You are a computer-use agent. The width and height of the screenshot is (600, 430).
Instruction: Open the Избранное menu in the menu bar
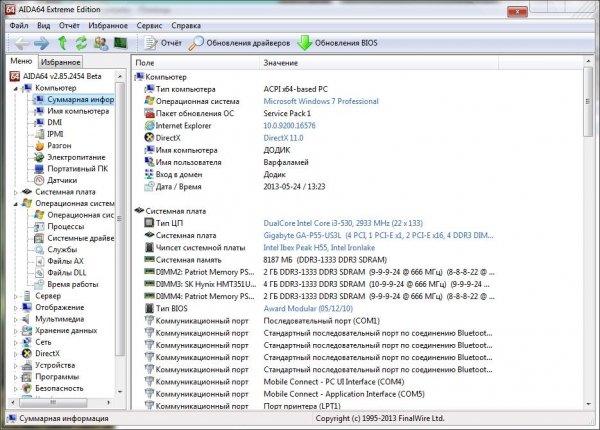[108, 26]
